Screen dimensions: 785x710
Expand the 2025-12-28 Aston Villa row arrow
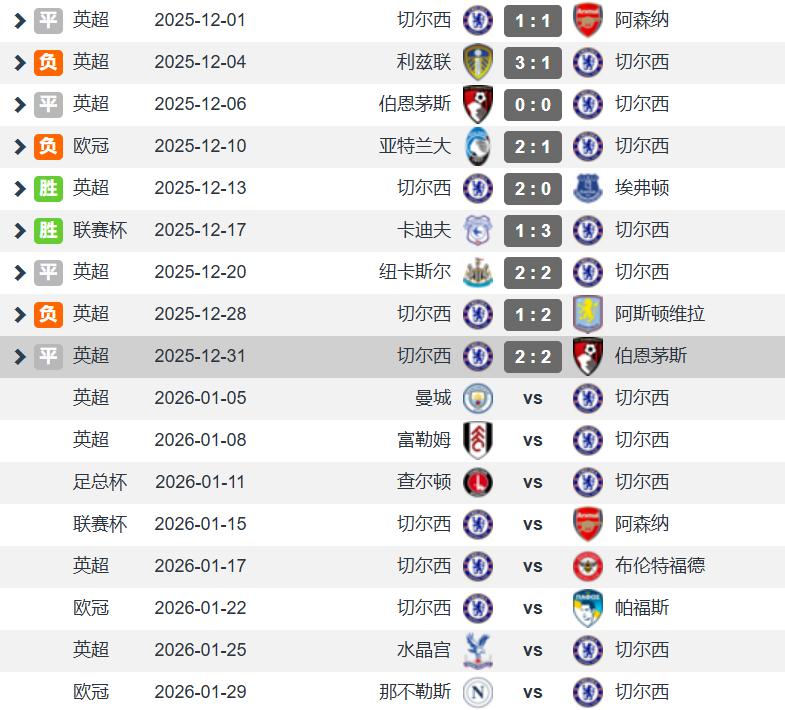20,314
